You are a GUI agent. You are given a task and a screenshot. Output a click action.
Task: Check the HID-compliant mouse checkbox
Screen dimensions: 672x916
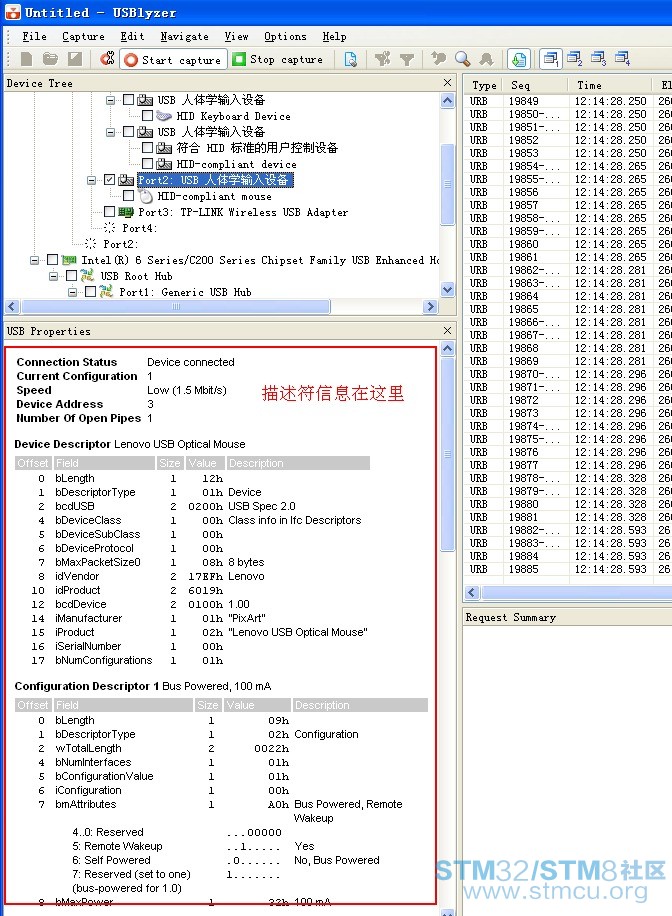tap(129, 196)
